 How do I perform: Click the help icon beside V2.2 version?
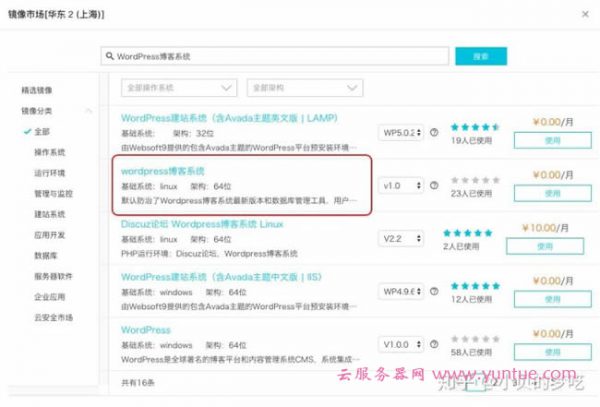(x=434, y=238)
